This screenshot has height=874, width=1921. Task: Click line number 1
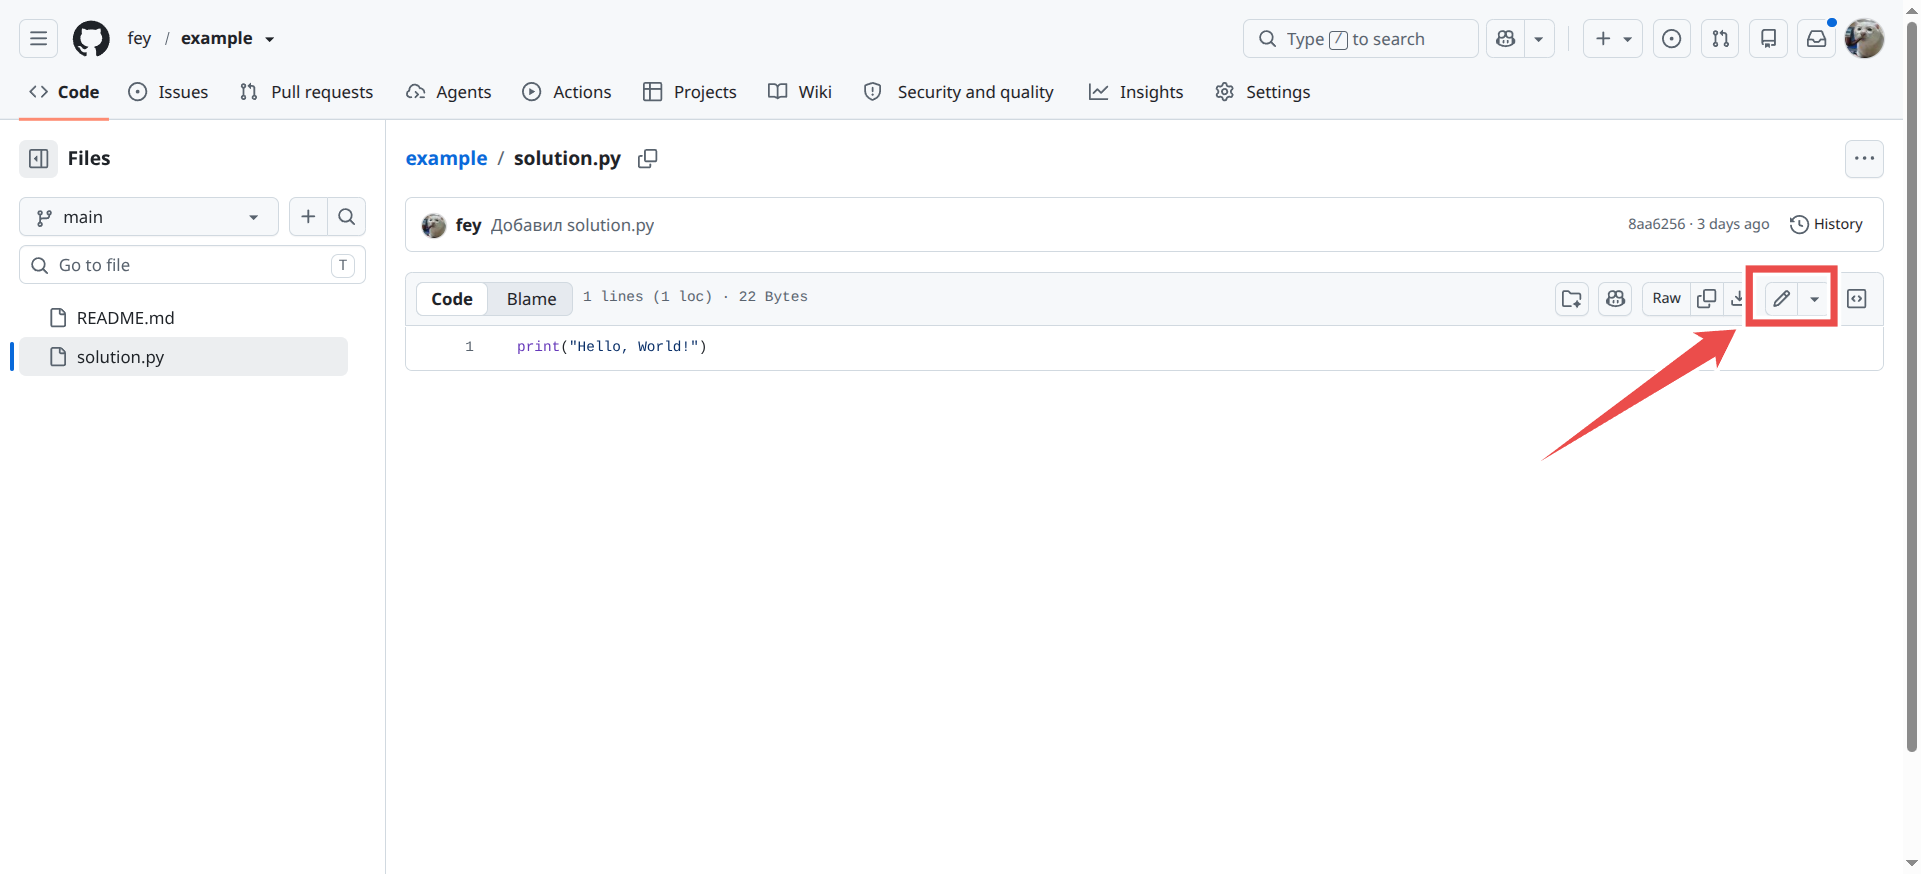pos(469,347)
